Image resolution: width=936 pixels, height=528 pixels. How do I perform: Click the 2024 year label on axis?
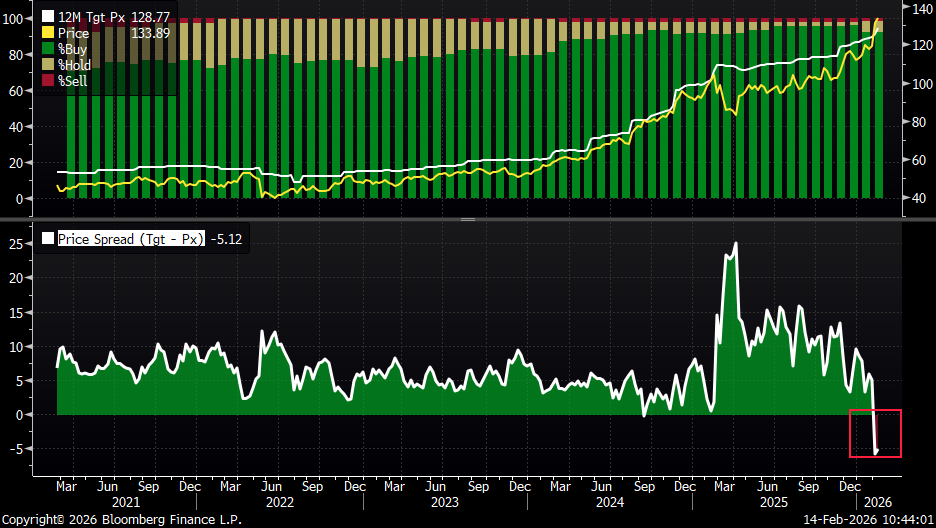click(609, 502)
